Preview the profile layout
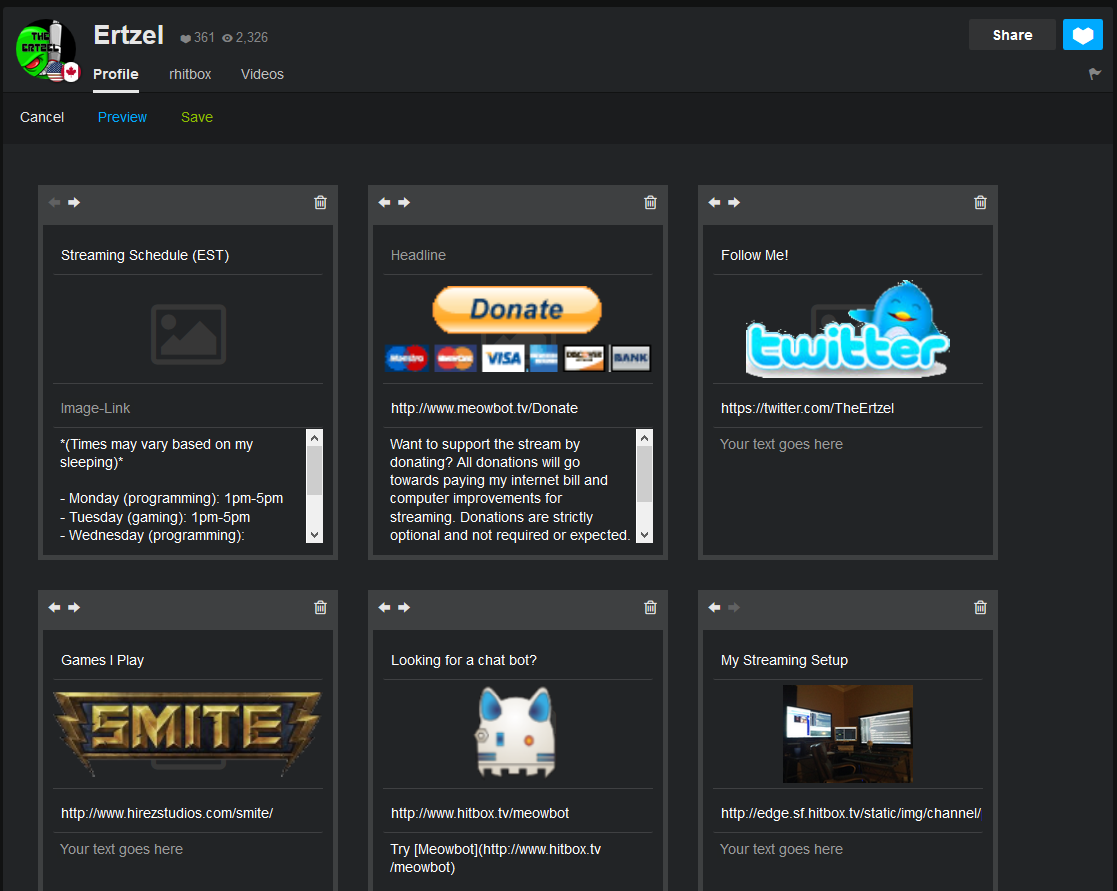This screenshot has height=891, width=1117. 122,117
